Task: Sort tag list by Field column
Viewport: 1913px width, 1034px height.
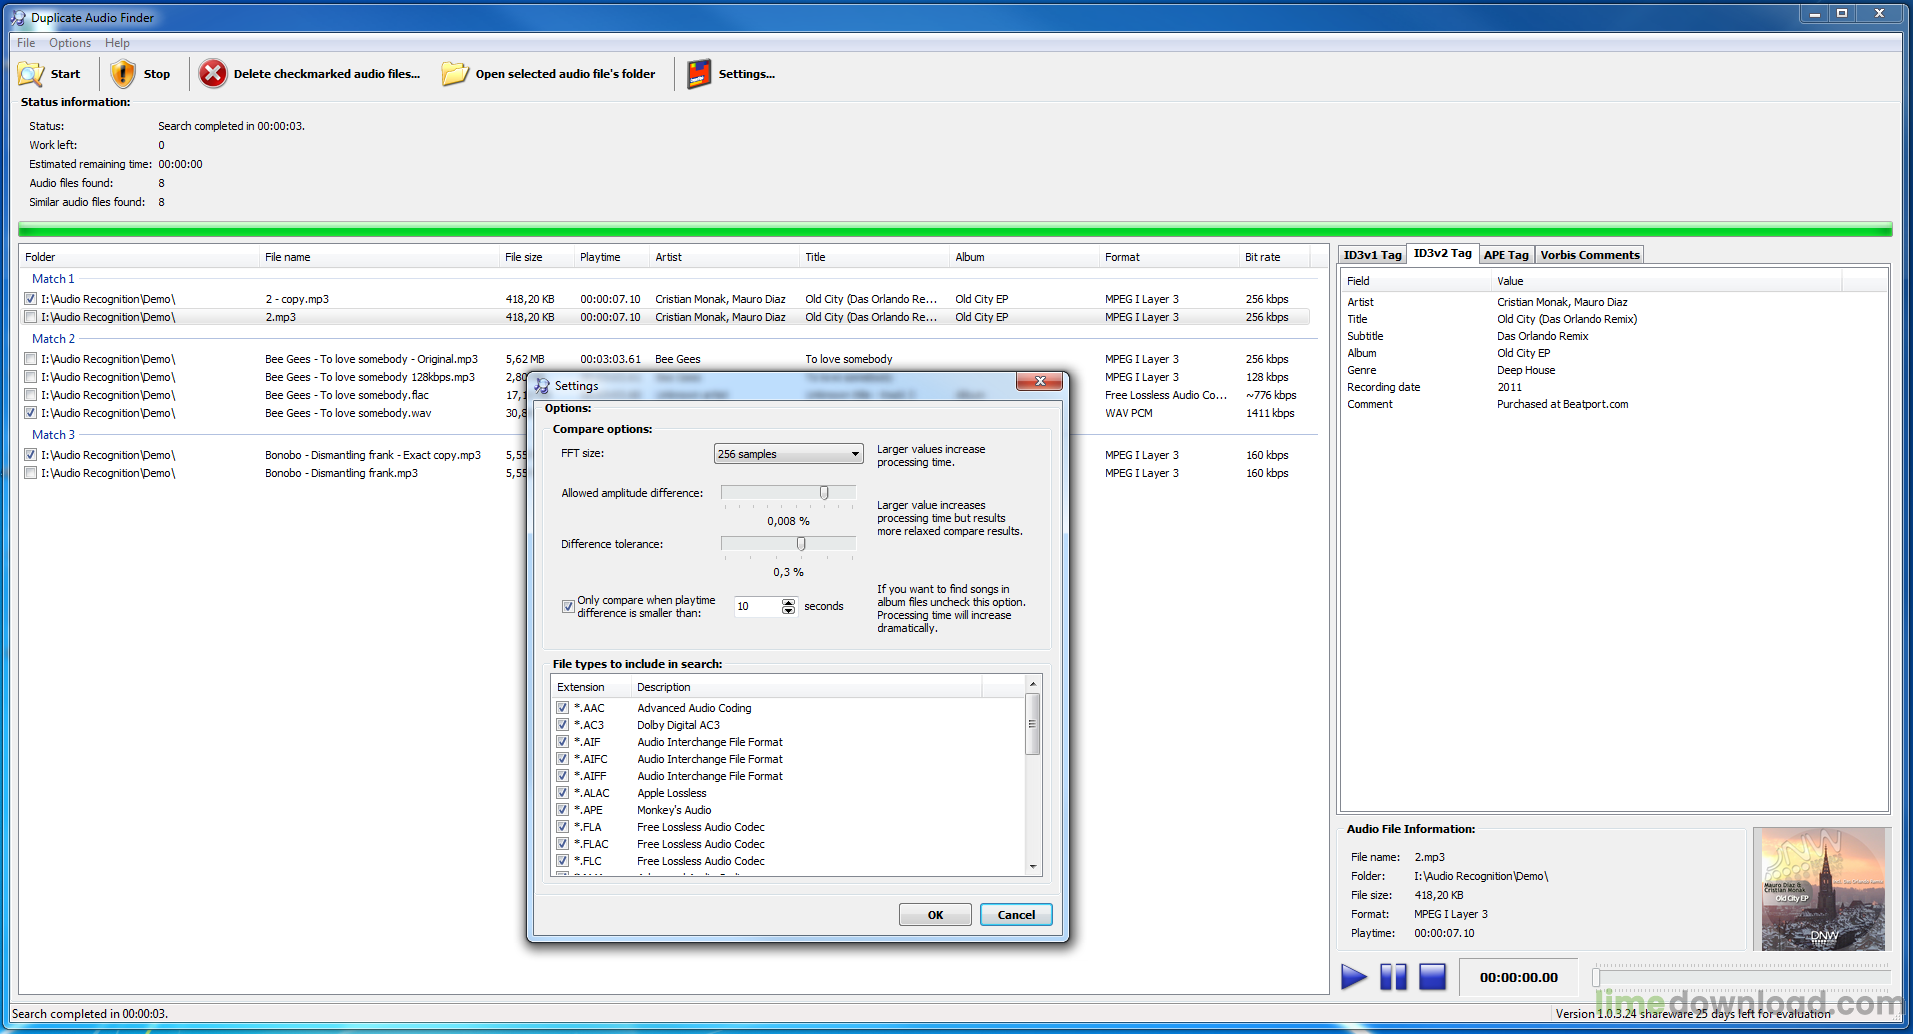Action: click(x=1415, y=281)
